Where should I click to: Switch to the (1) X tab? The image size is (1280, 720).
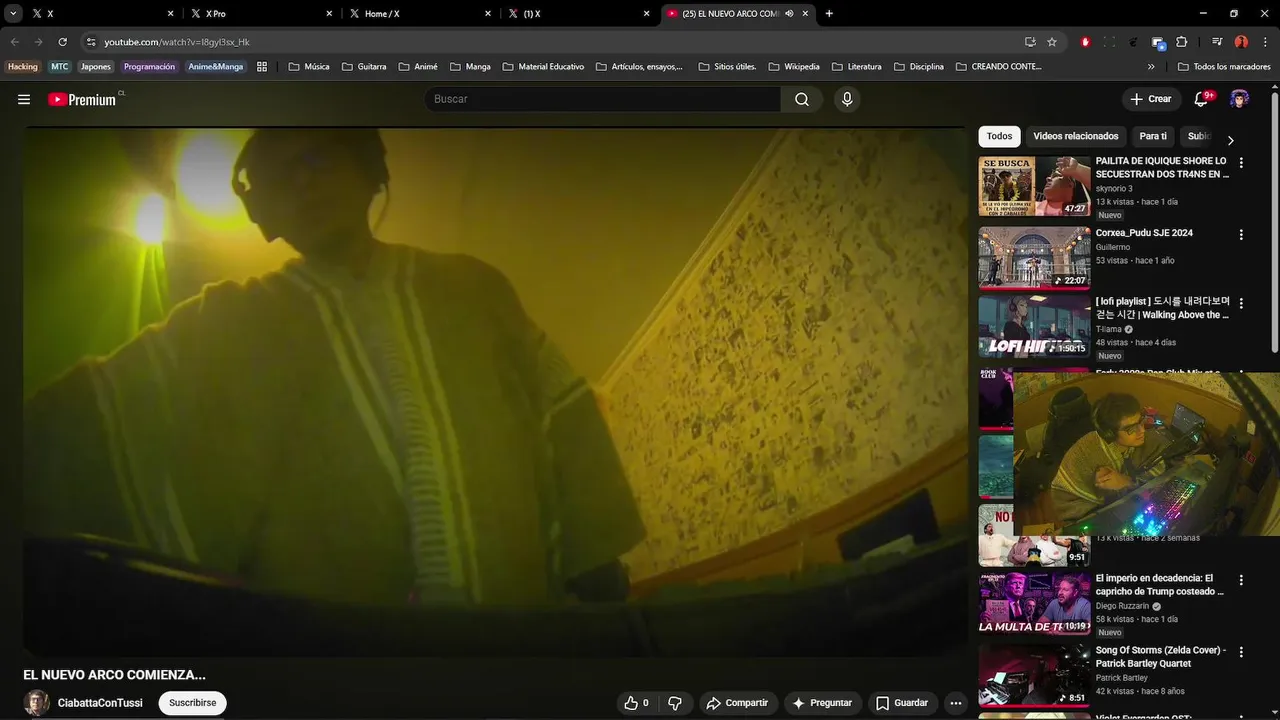coord(578,14)
